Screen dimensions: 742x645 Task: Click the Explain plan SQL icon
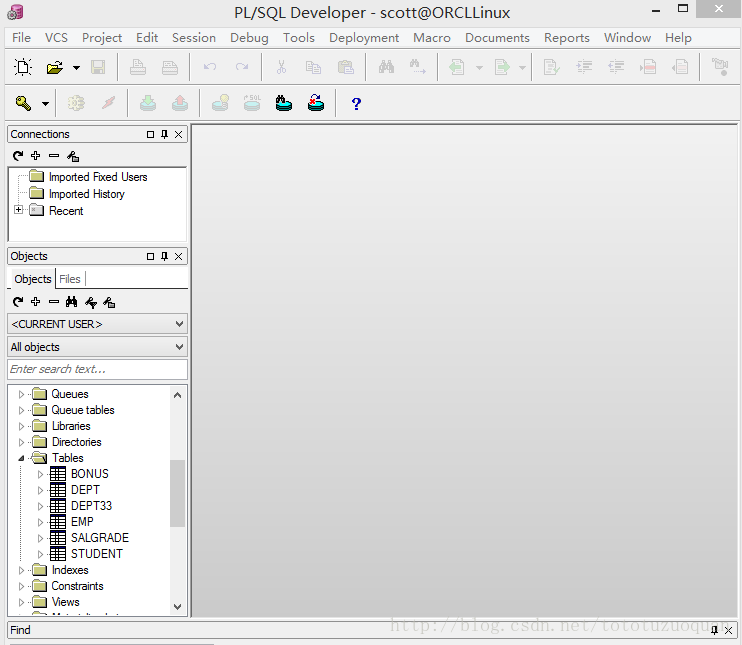252,103
